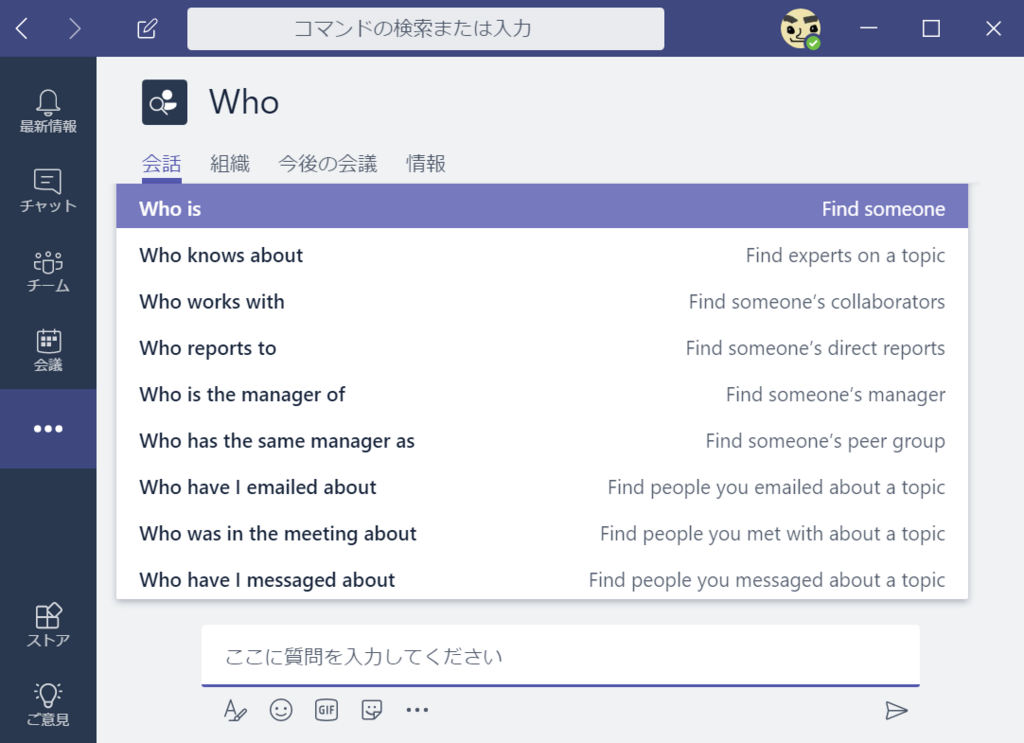
Task: Click the 'Who' app title
Action: (244, 102)
